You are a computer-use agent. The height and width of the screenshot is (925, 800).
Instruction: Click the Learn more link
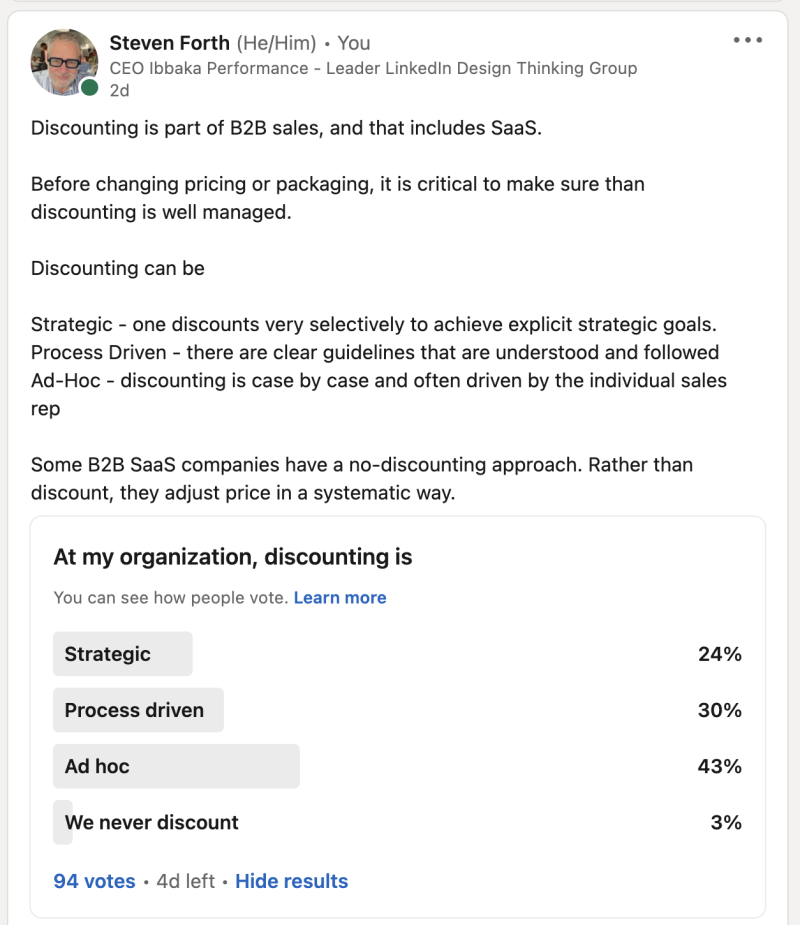340,597
